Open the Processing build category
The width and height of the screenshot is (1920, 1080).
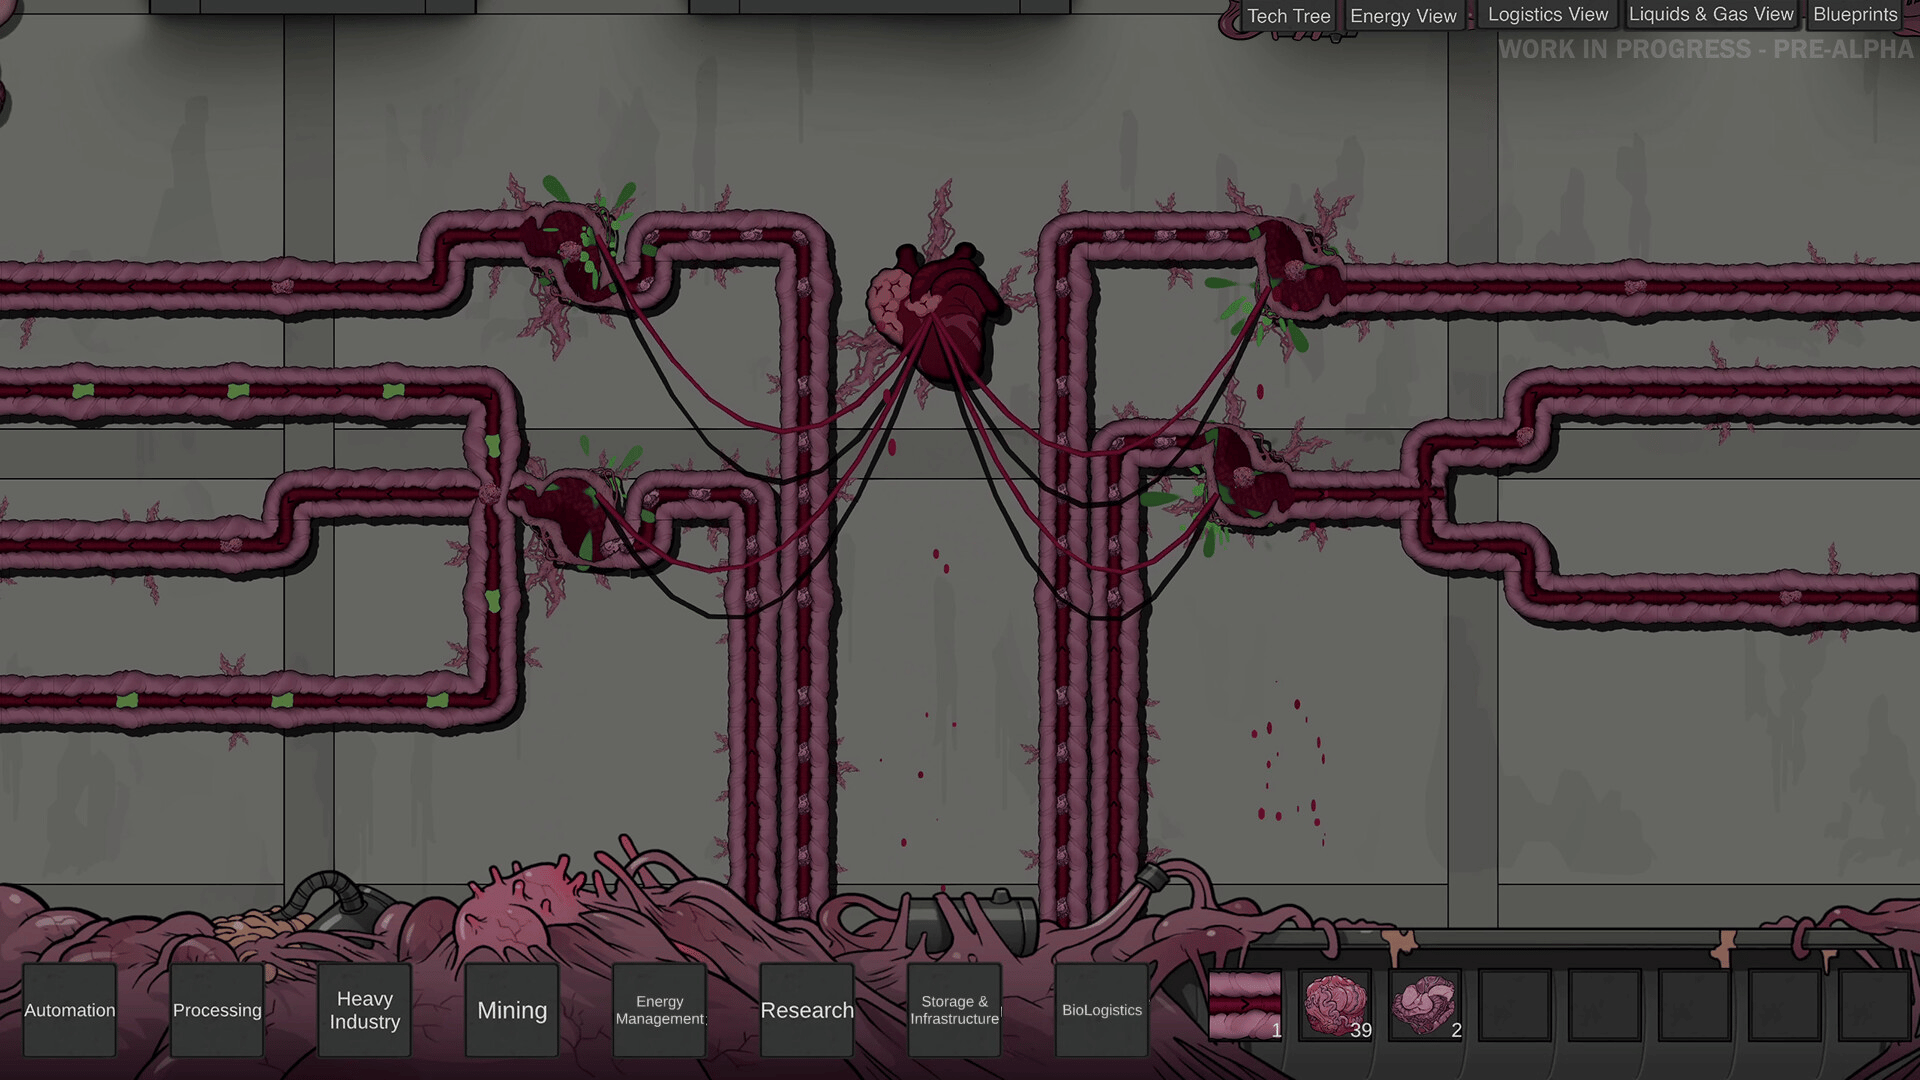[217, 1010]
